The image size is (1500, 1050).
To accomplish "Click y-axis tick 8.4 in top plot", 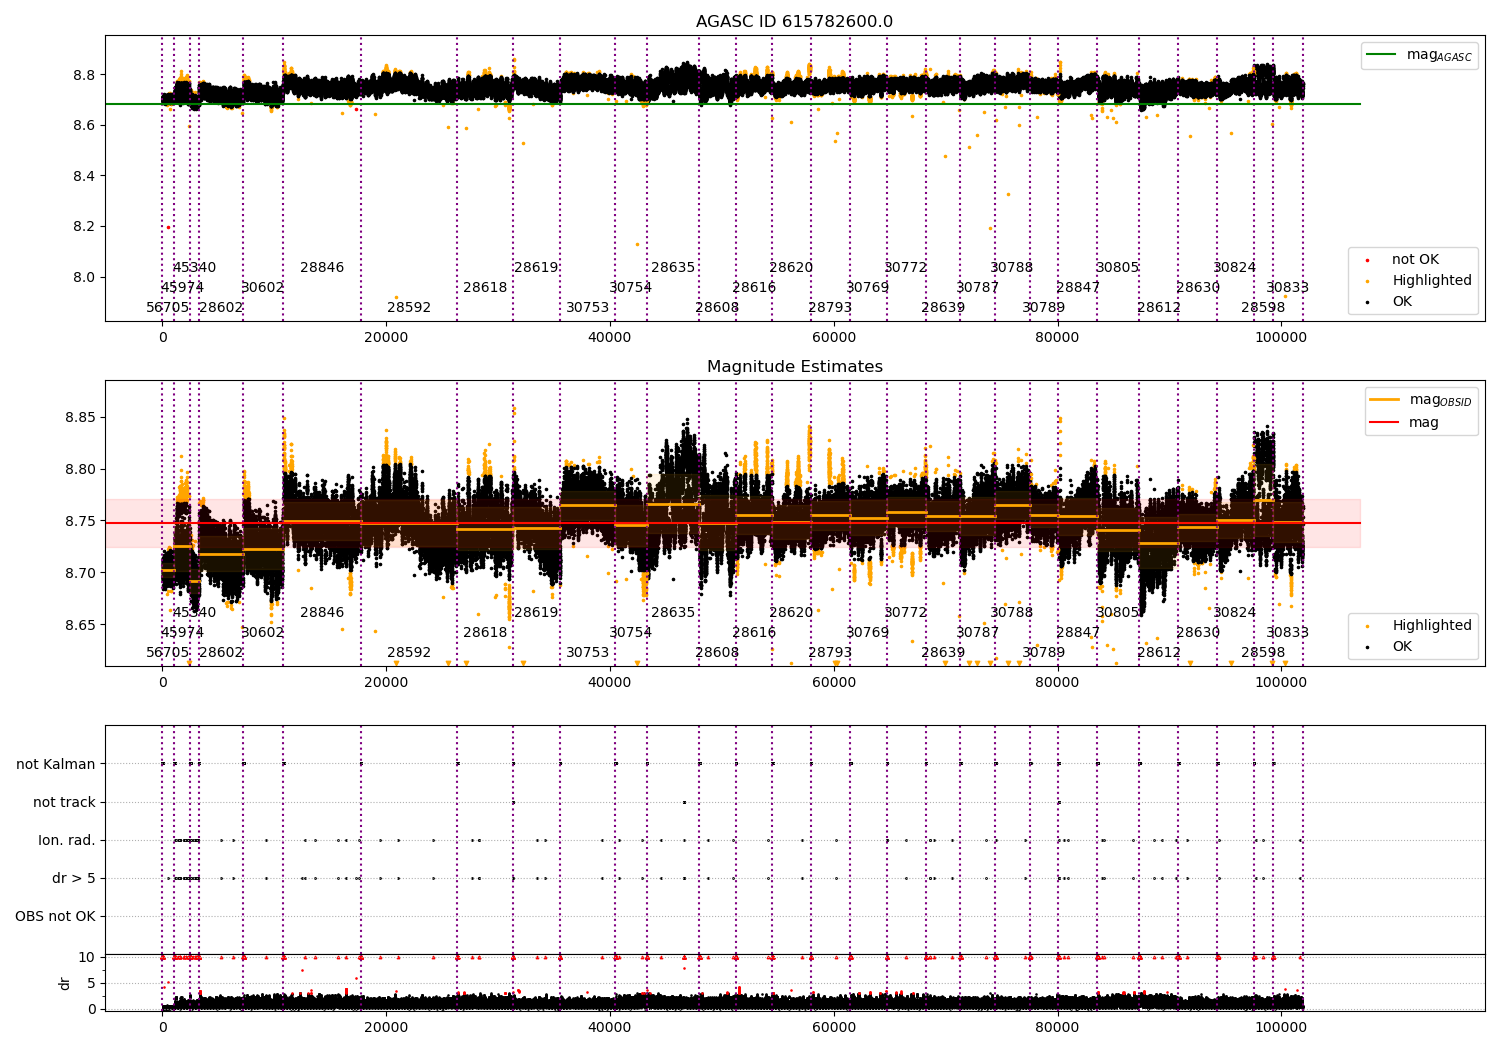I will (x=85, y=177).
